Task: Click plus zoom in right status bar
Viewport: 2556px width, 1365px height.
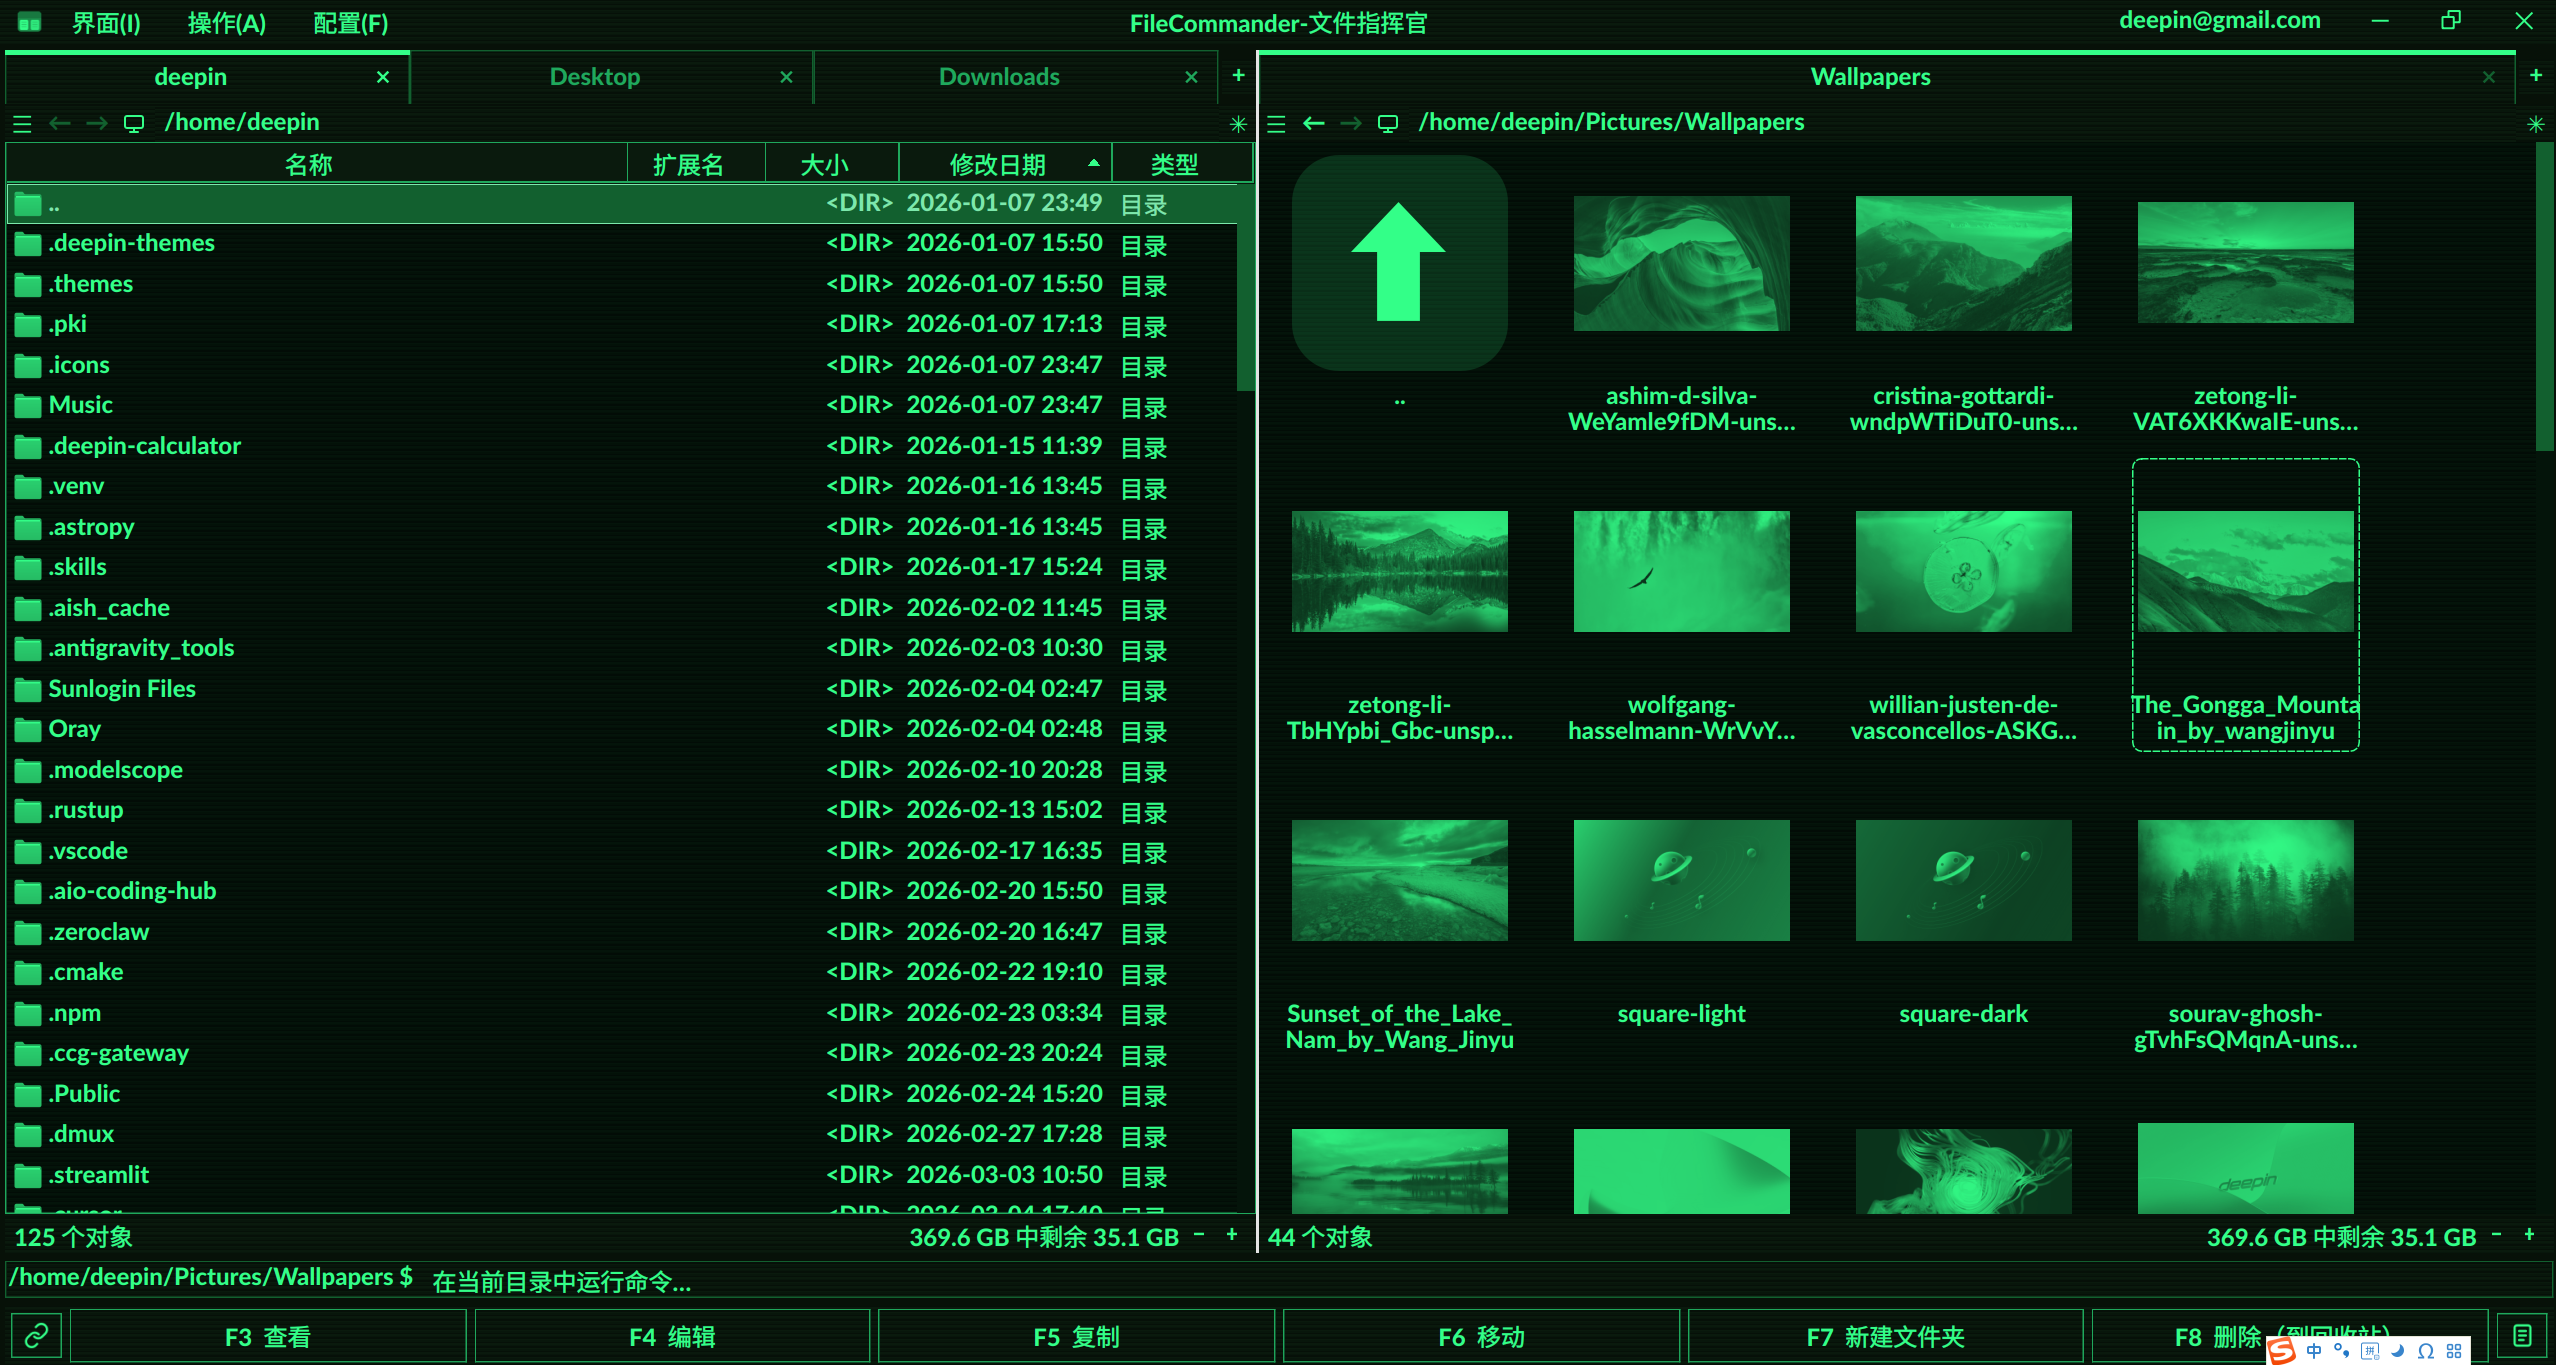Action: pos(2529,1235)
